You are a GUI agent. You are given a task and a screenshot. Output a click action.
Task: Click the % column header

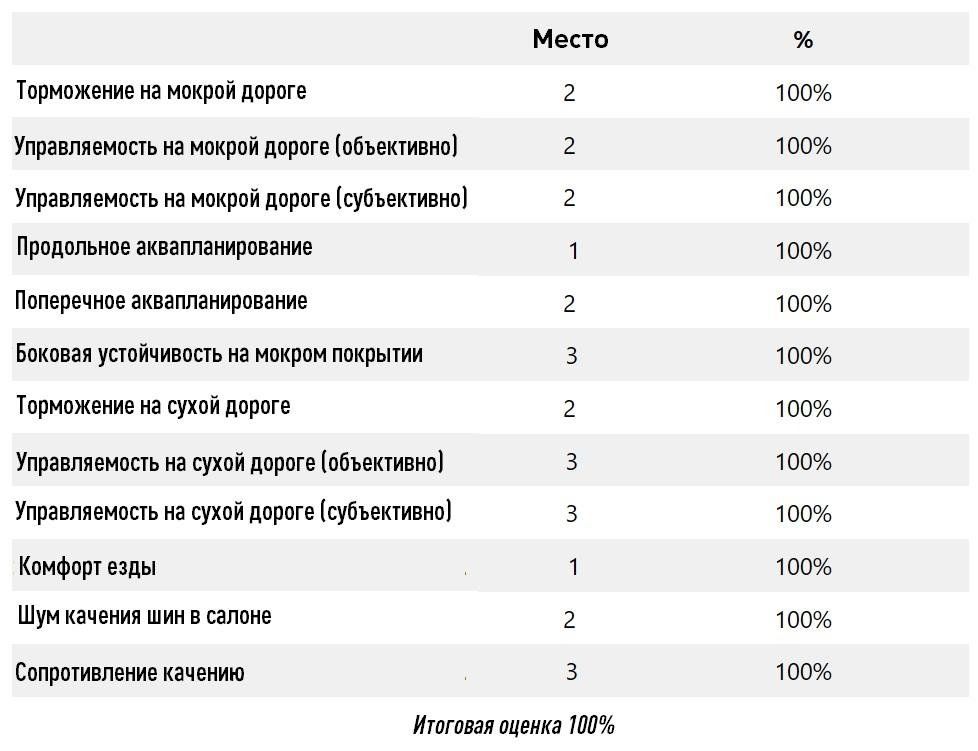coord(803,40)
